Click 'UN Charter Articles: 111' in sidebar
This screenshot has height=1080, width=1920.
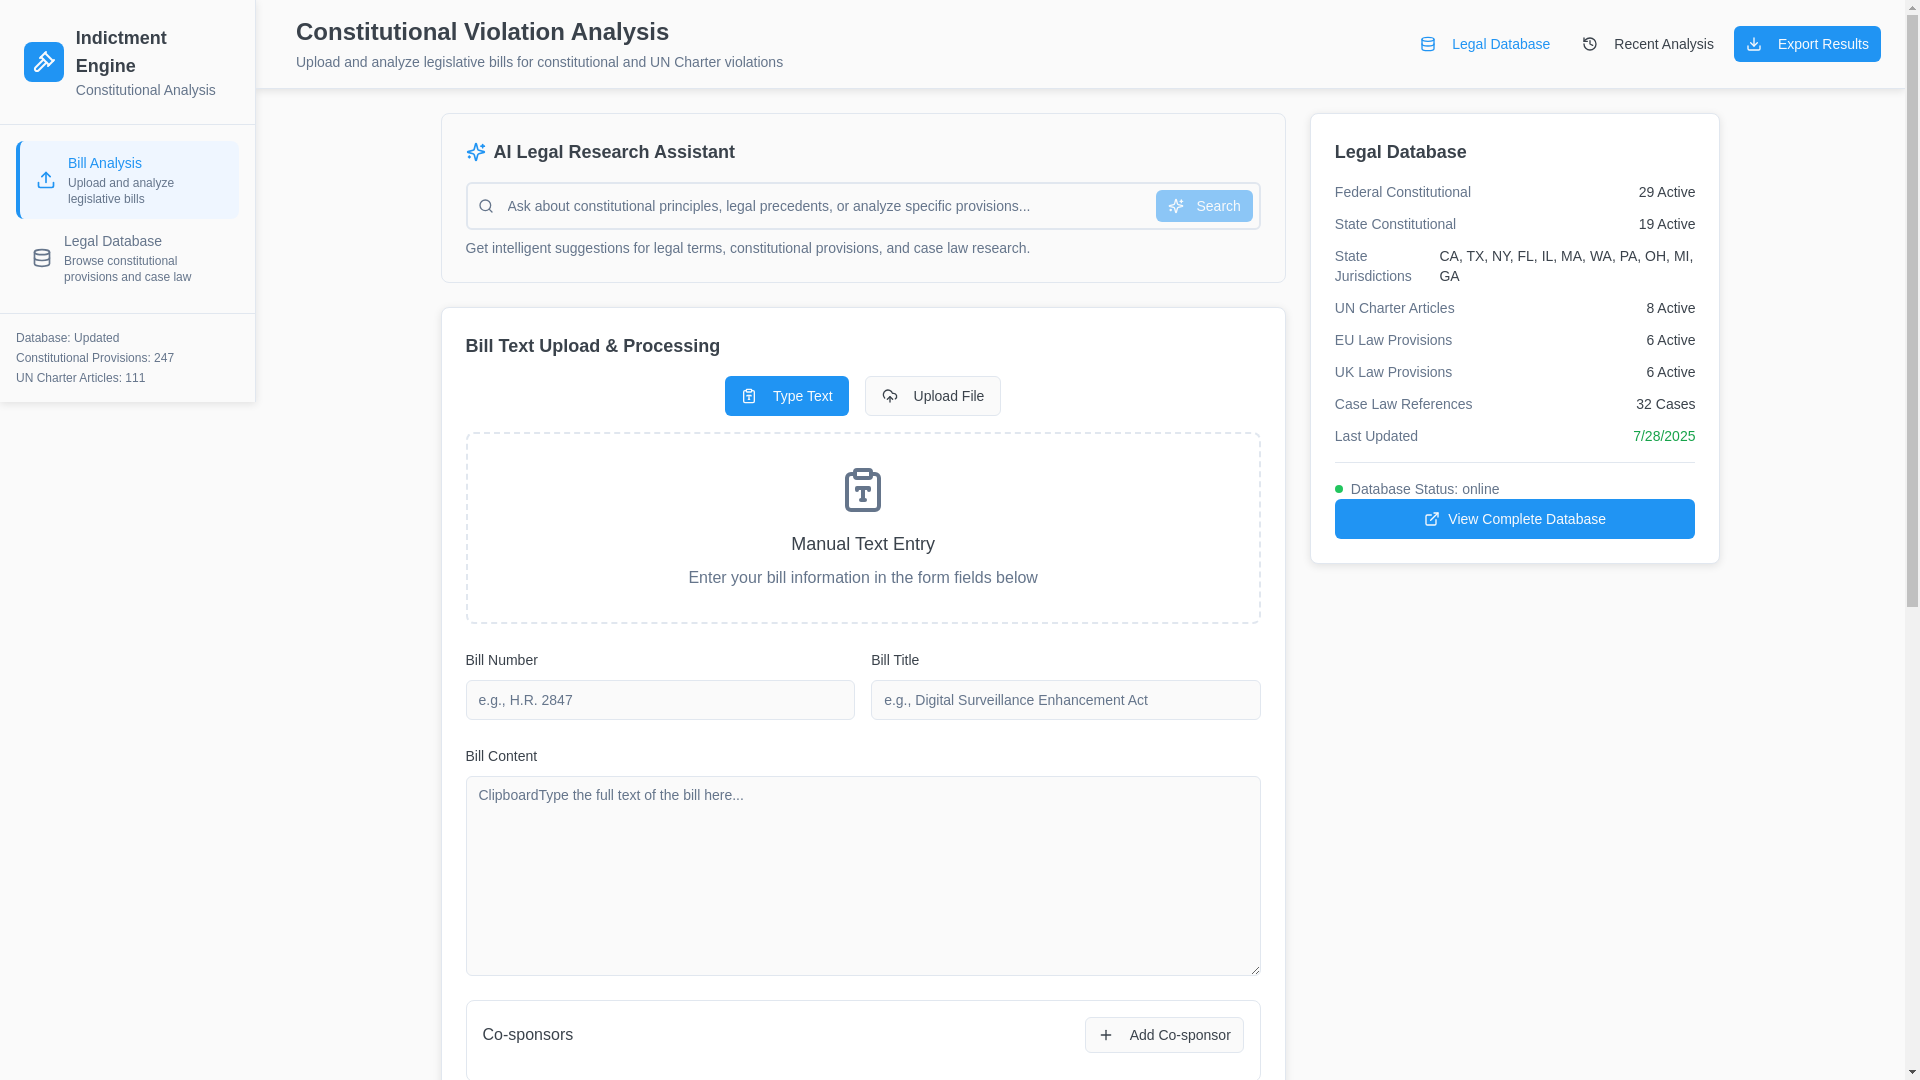[x=81, y=378]
